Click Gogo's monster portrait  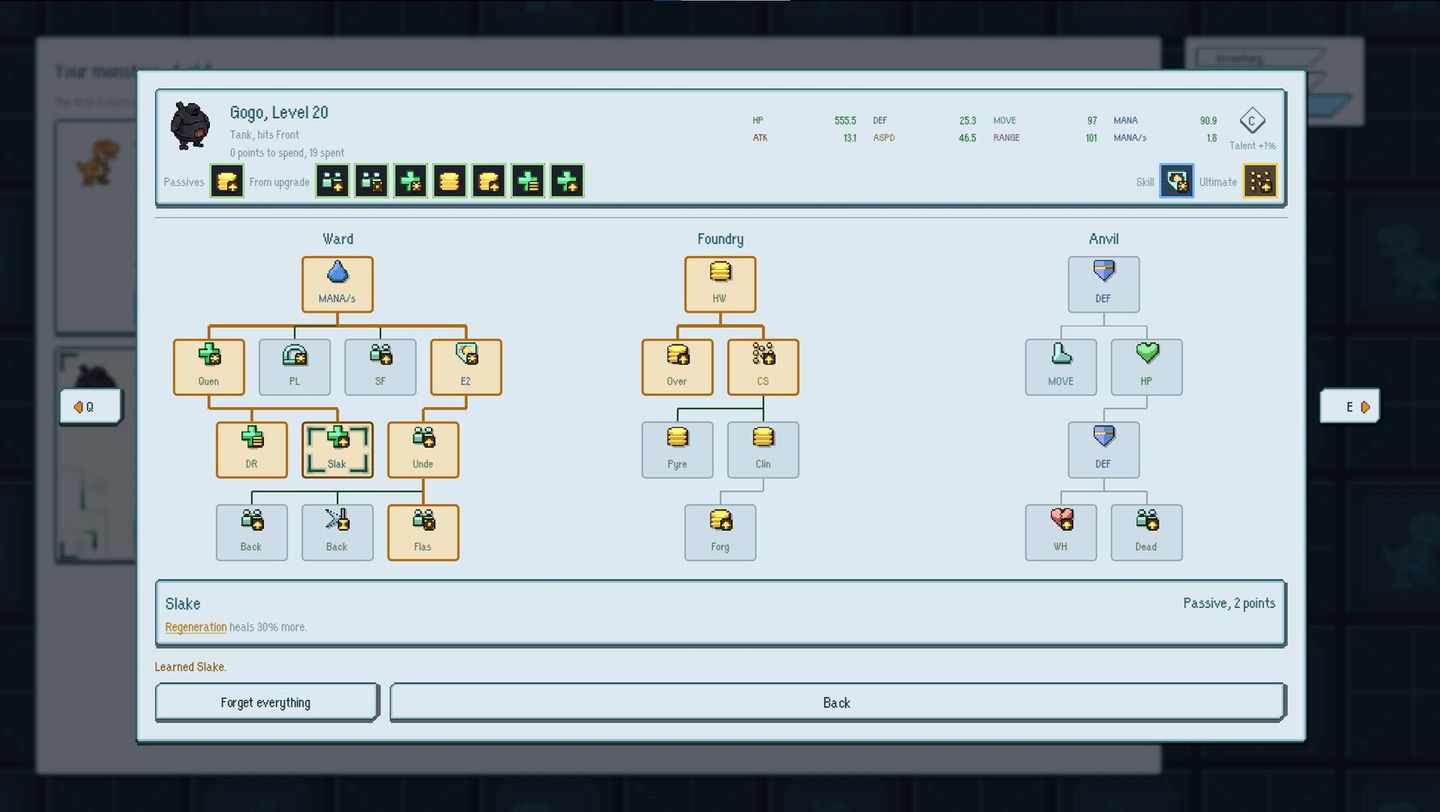tap(190, 125)
